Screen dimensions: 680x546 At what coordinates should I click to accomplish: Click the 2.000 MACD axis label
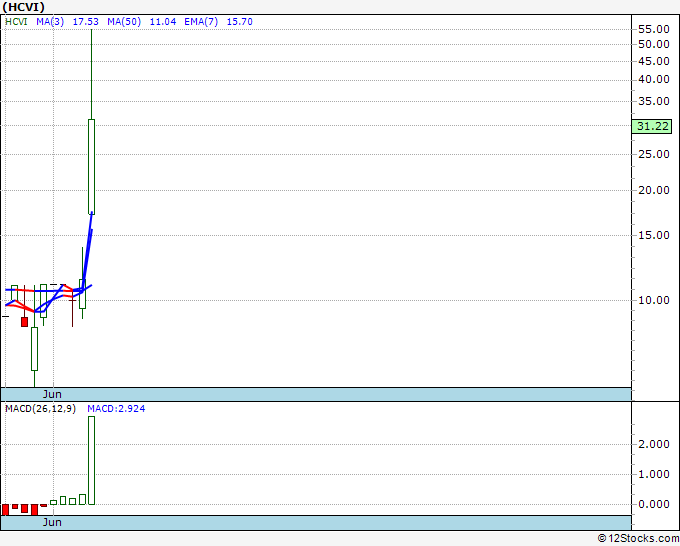tap(654, 445)
